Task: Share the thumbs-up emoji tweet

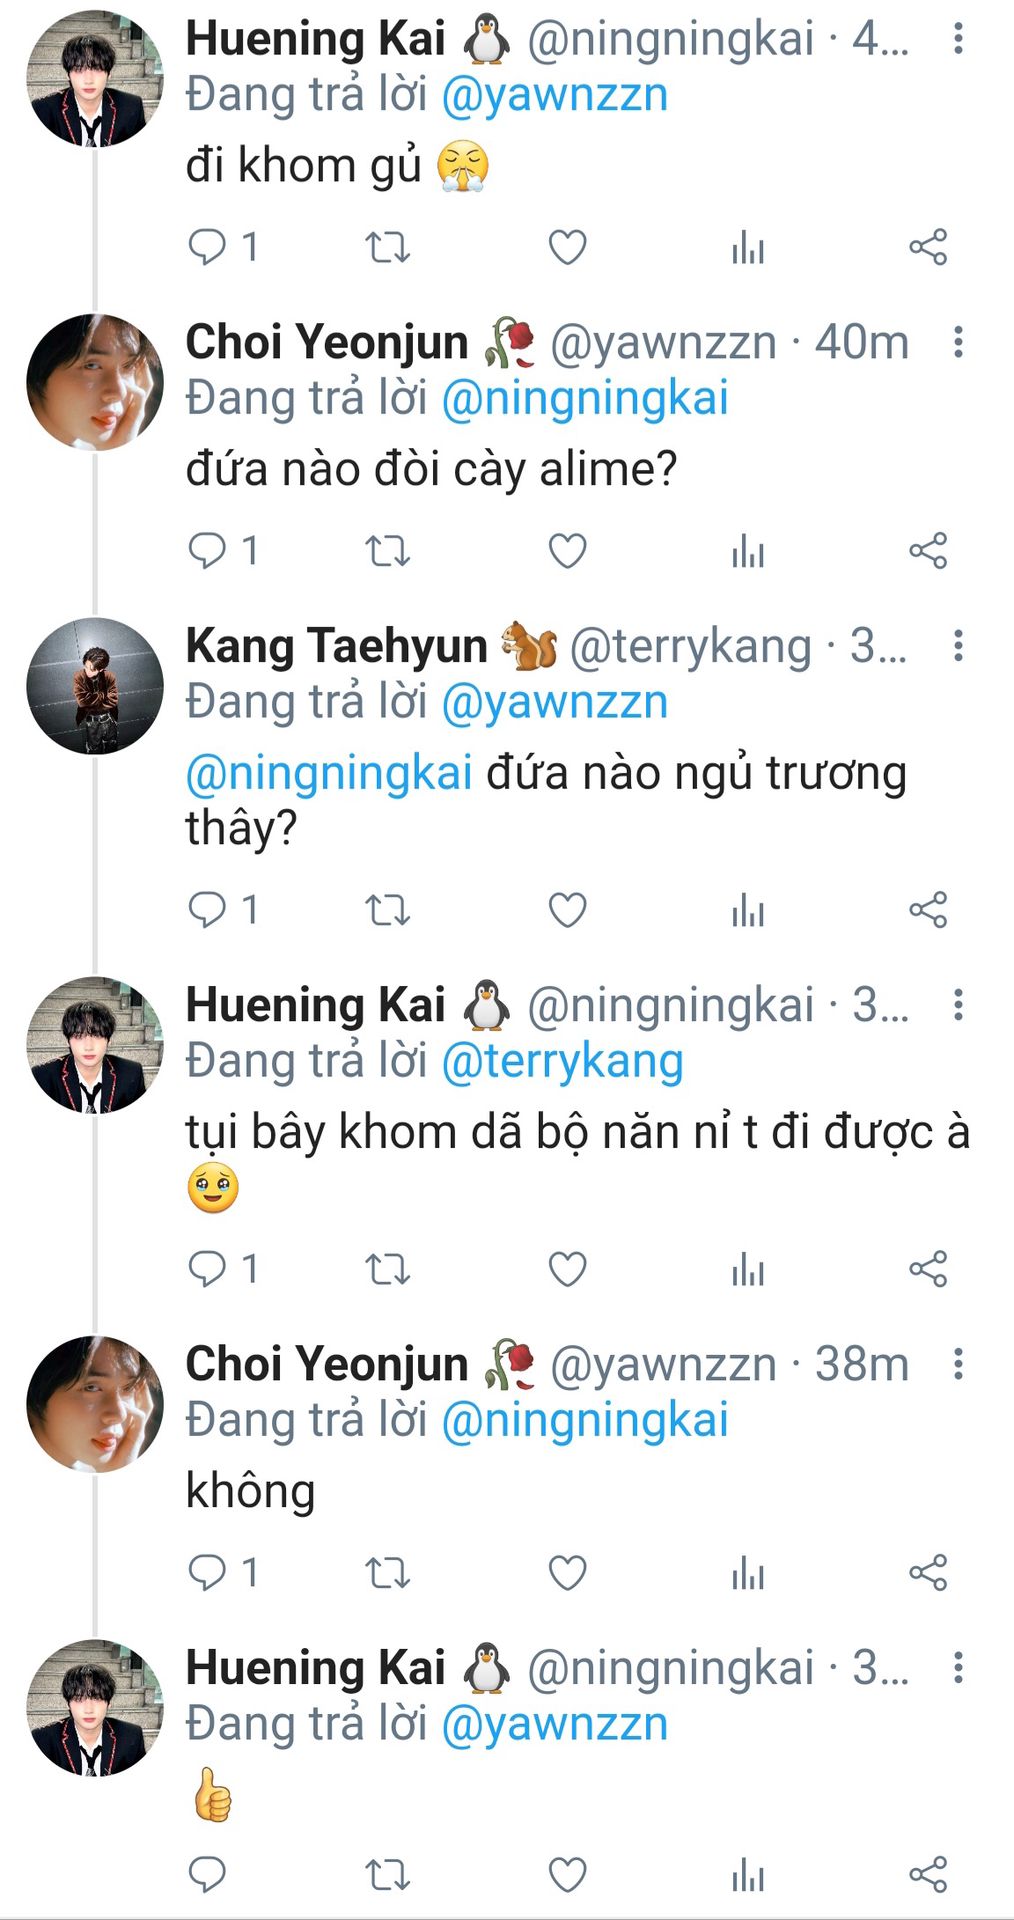Action: (927, 1875)
